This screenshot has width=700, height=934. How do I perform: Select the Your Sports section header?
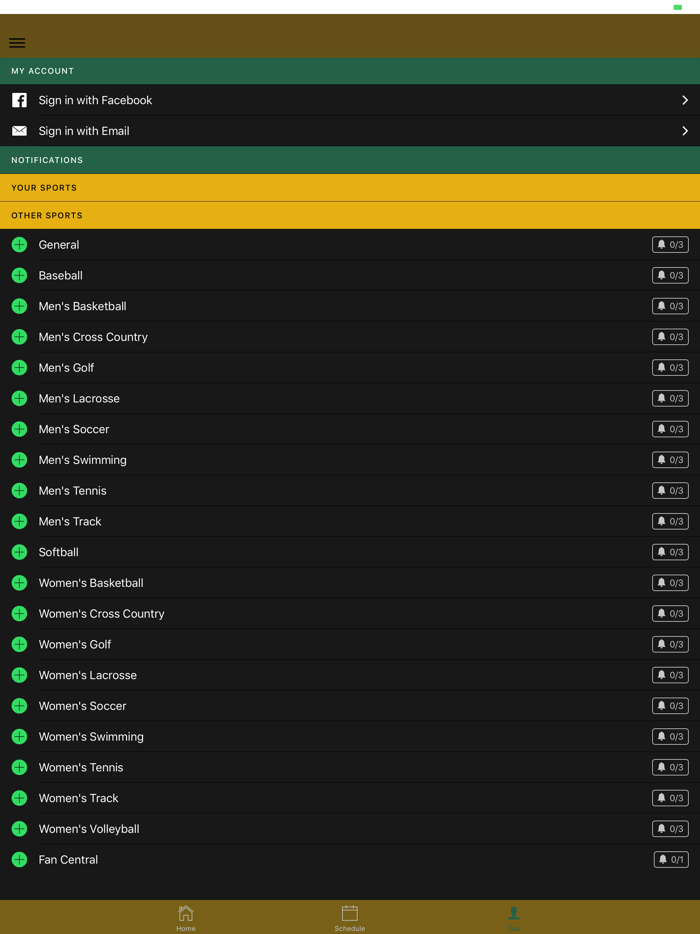pyautogui.click(x=350, y=188)
